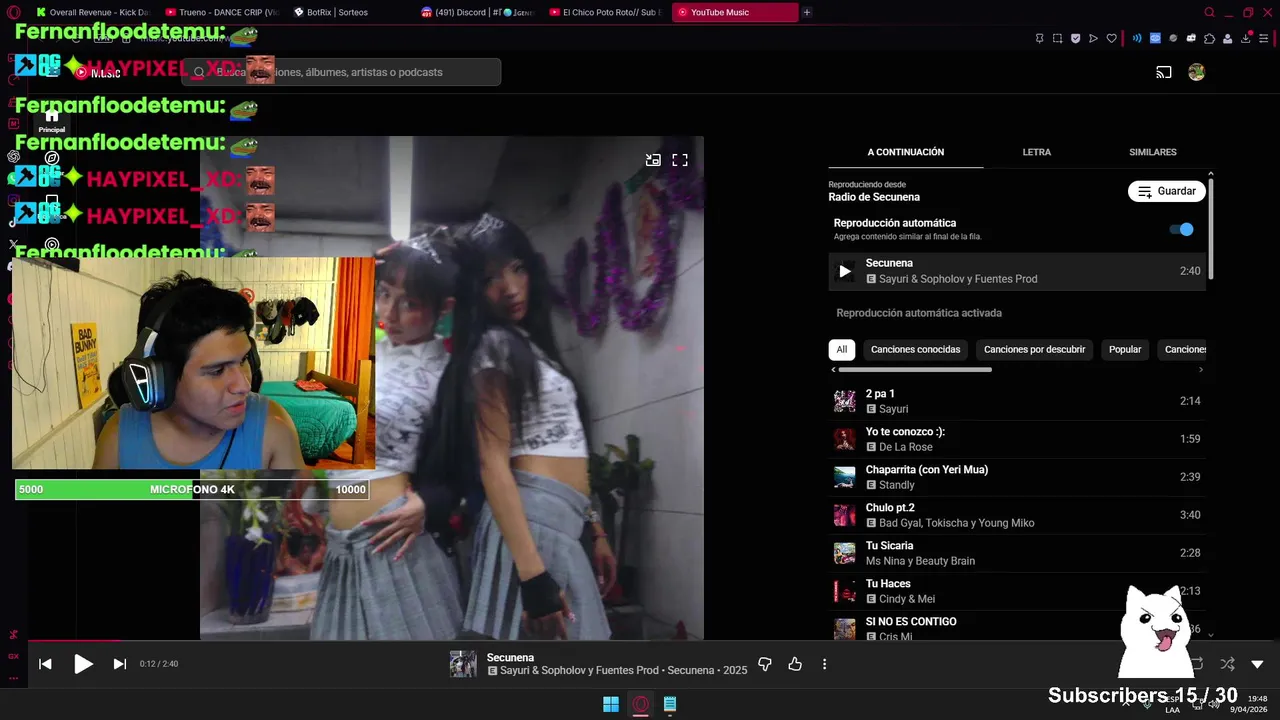Open artist Standly link
Viewport: 1280px width, 720px height.
pyautogui.click(x=897, y=485)
